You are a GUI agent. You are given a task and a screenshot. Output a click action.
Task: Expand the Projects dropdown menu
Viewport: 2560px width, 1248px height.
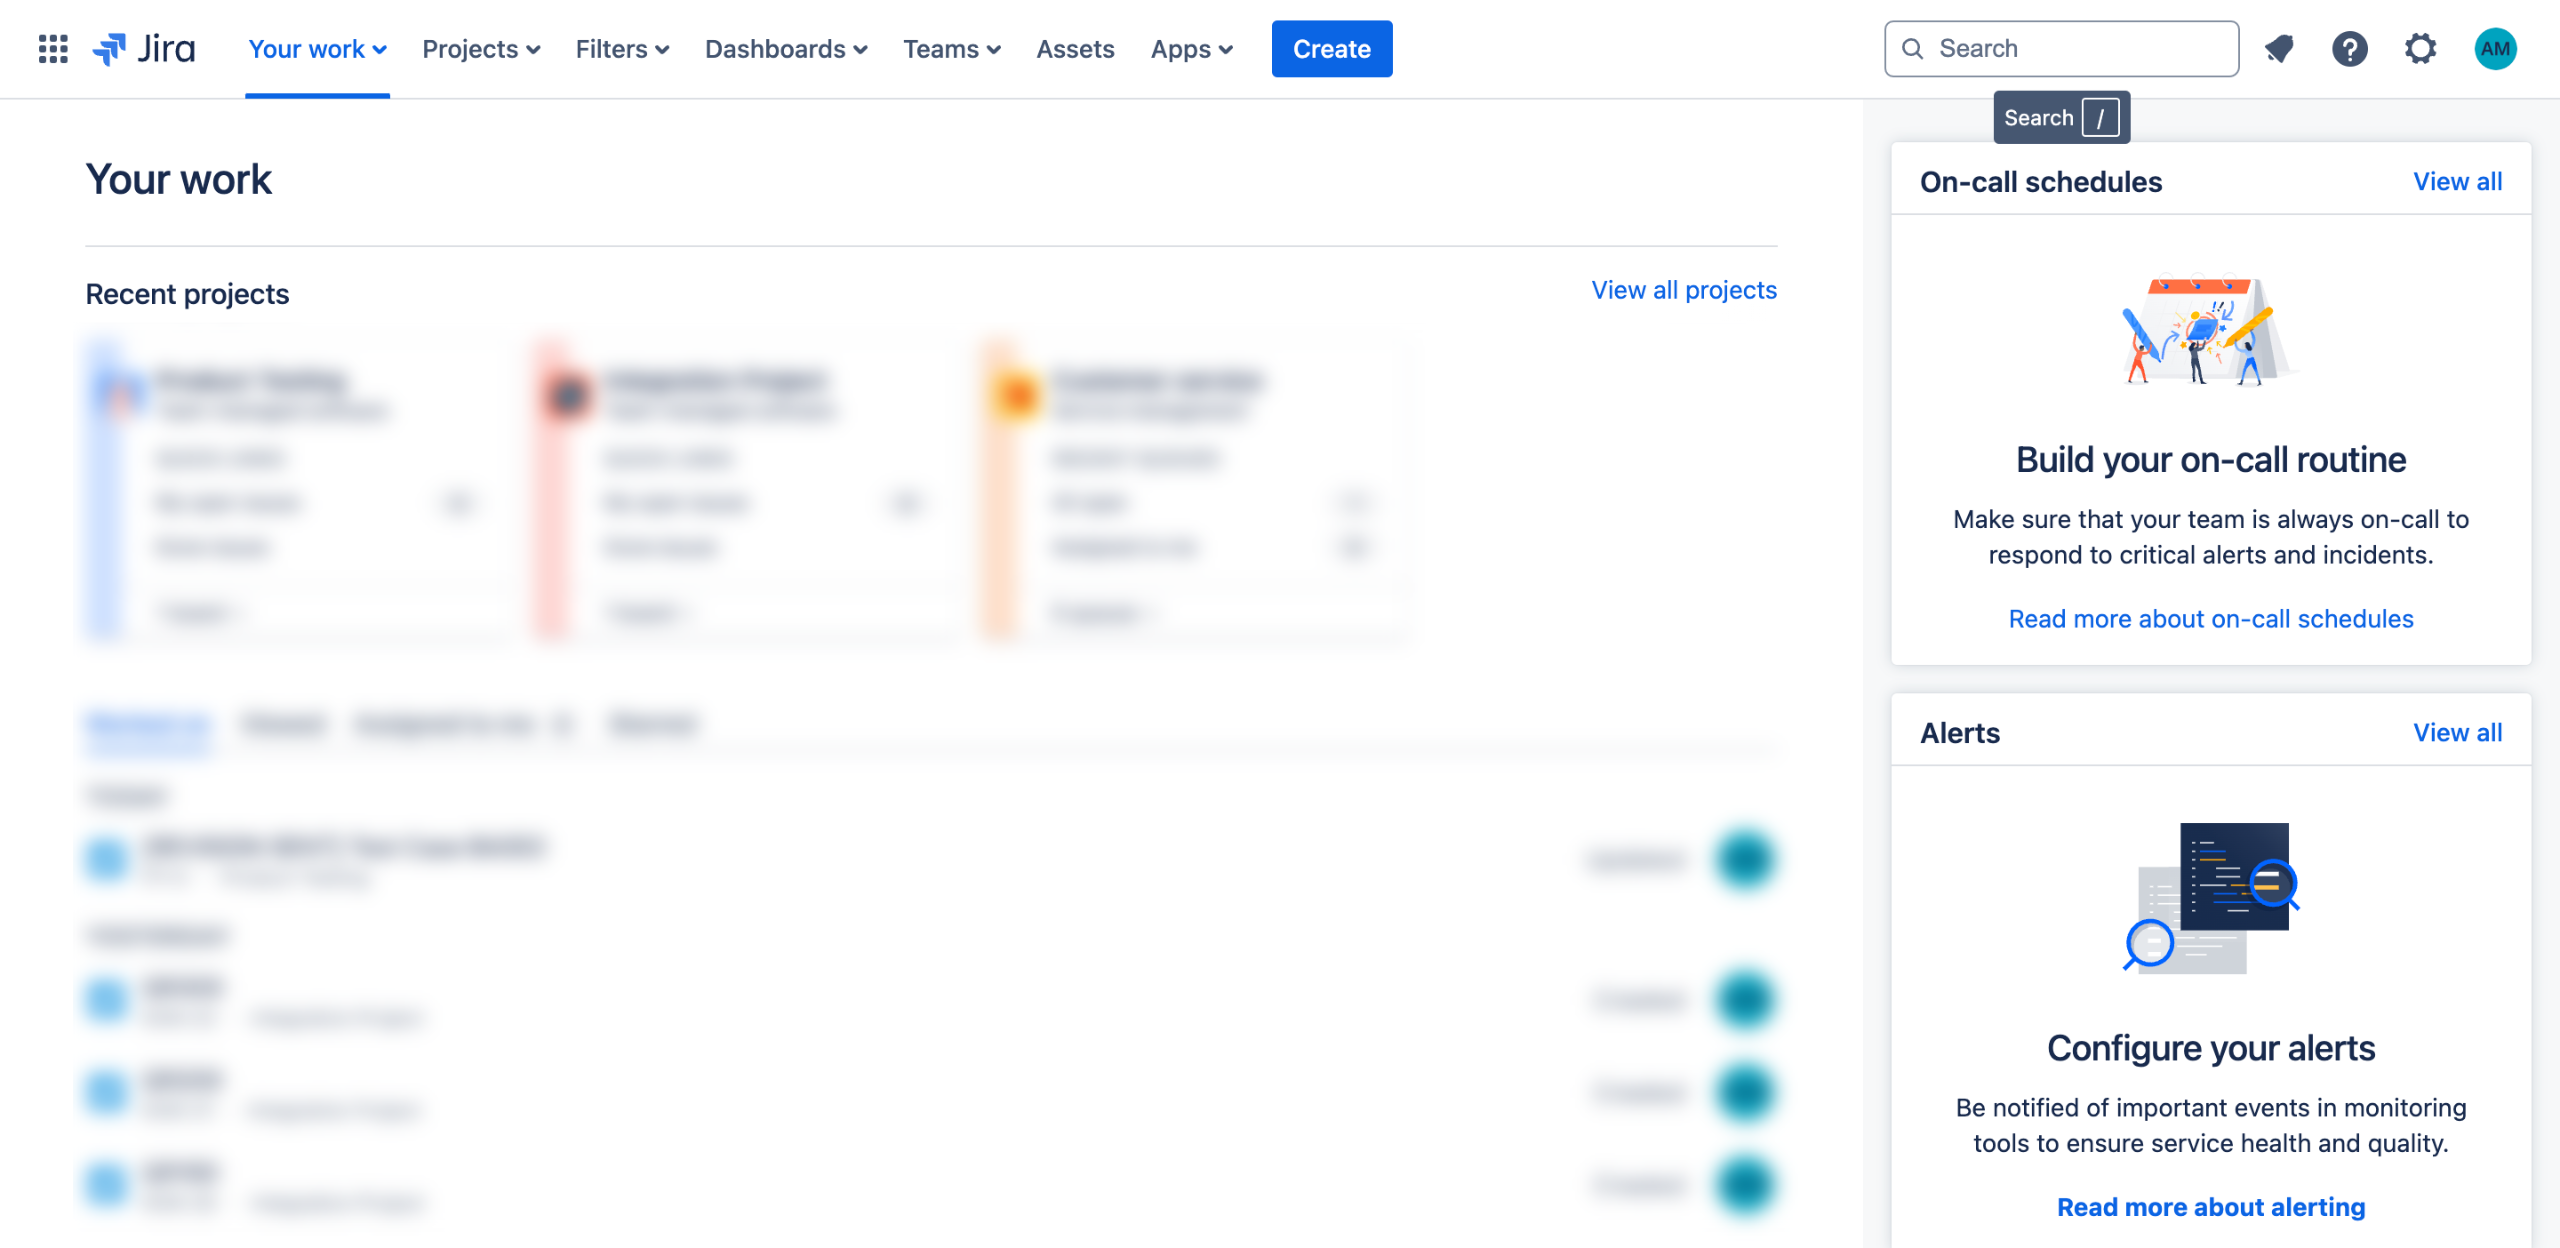pos(481,49)
